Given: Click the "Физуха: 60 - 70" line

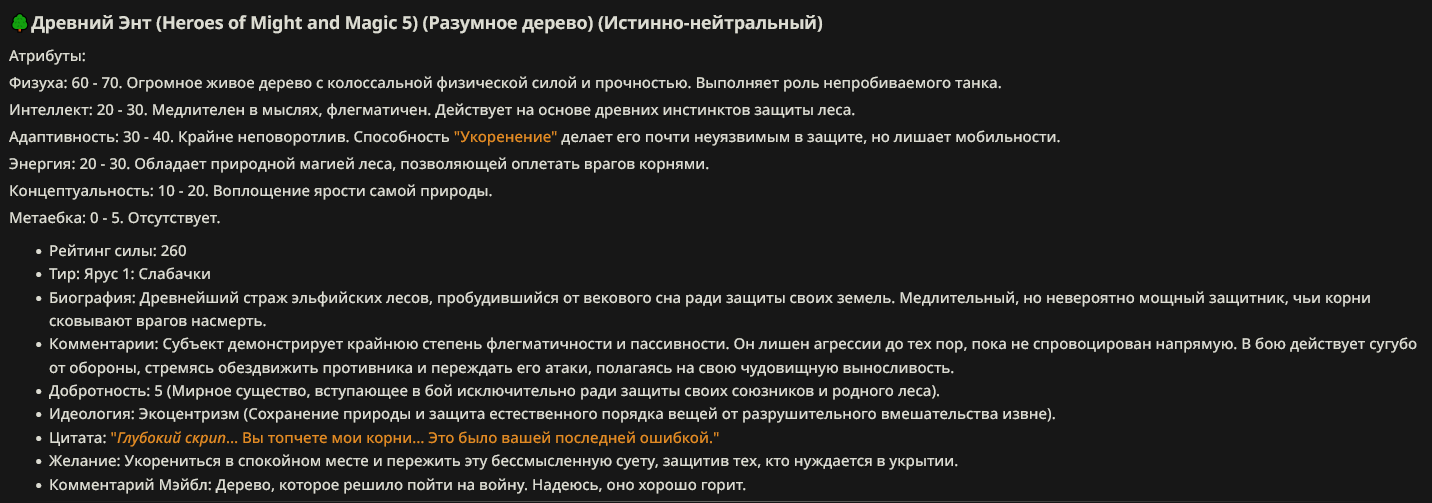Looking at the screenshot, I should pos(505,83).
